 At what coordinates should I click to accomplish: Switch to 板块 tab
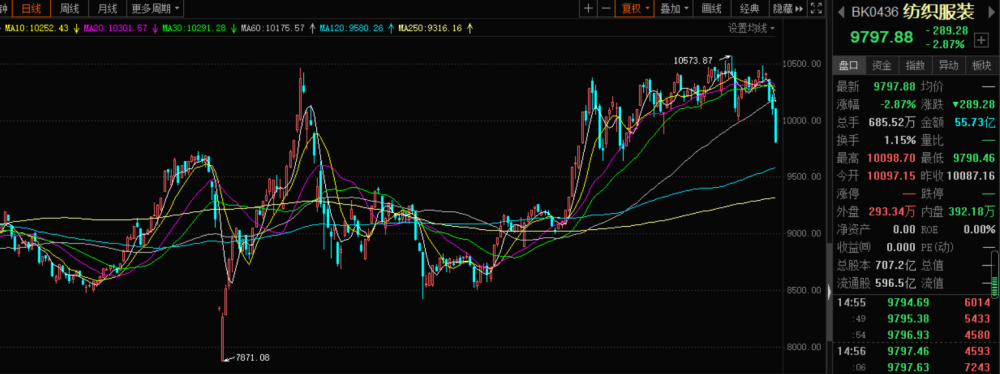[x=982, y=65]
